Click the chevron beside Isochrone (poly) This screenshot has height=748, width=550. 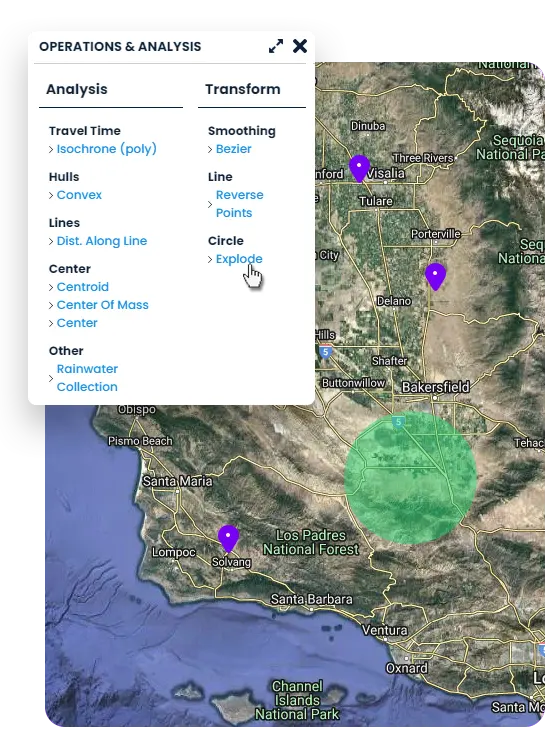(x=51, y=149)
